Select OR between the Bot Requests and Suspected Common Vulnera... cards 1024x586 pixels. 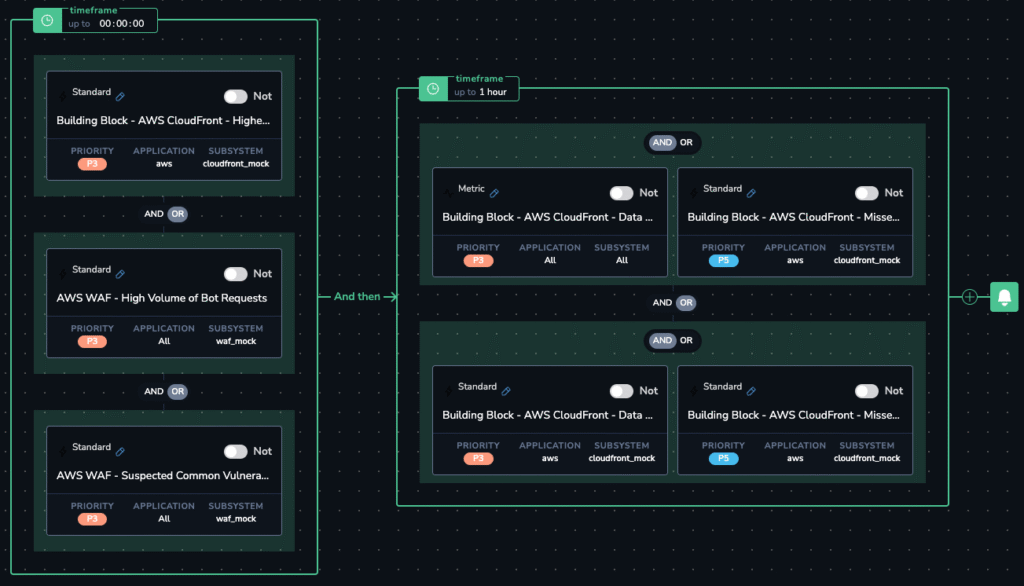coord(178,392)
